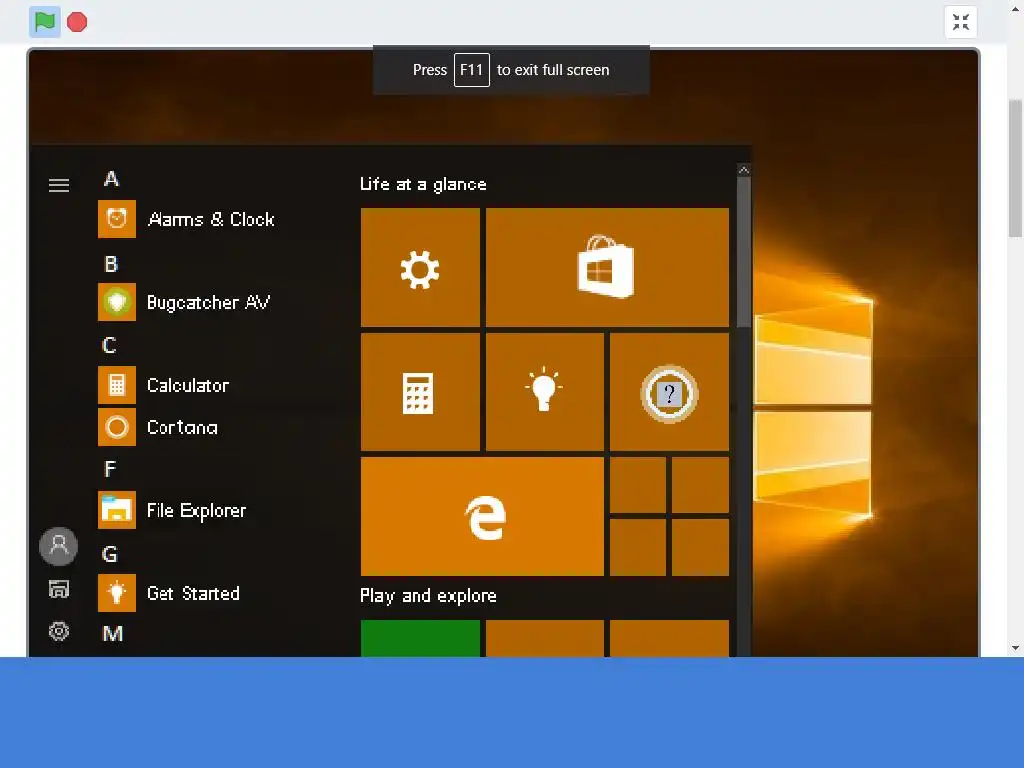This screenshot has width=1024, height=768.
Task: Click the user account avatar icon
Action: tap(58, 546)
